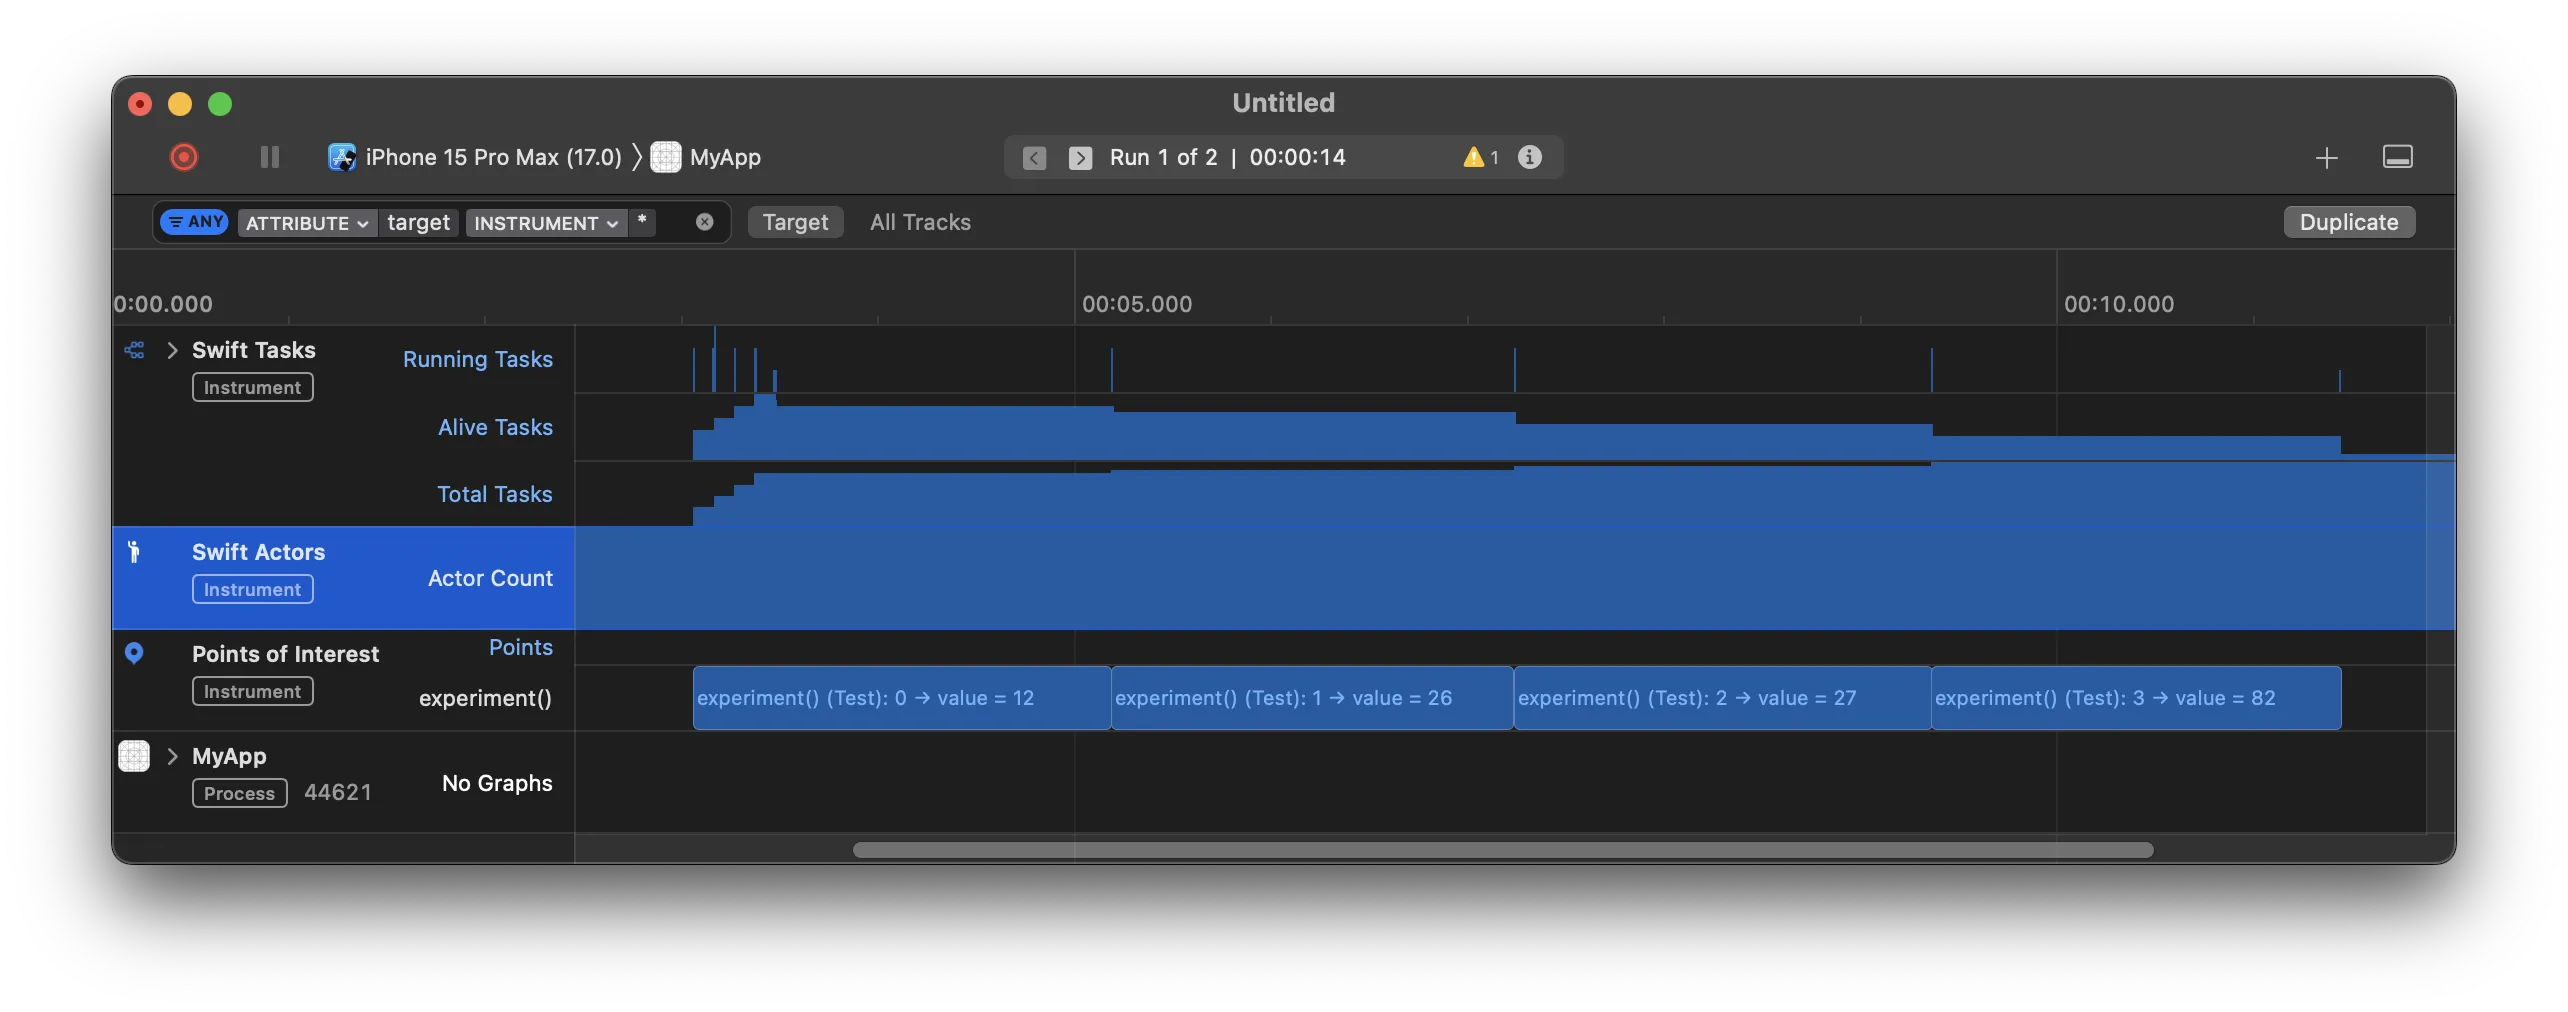Screen dimensions: 2568x1012
Task: Pause the recording
Action: [x=270, y=157]
